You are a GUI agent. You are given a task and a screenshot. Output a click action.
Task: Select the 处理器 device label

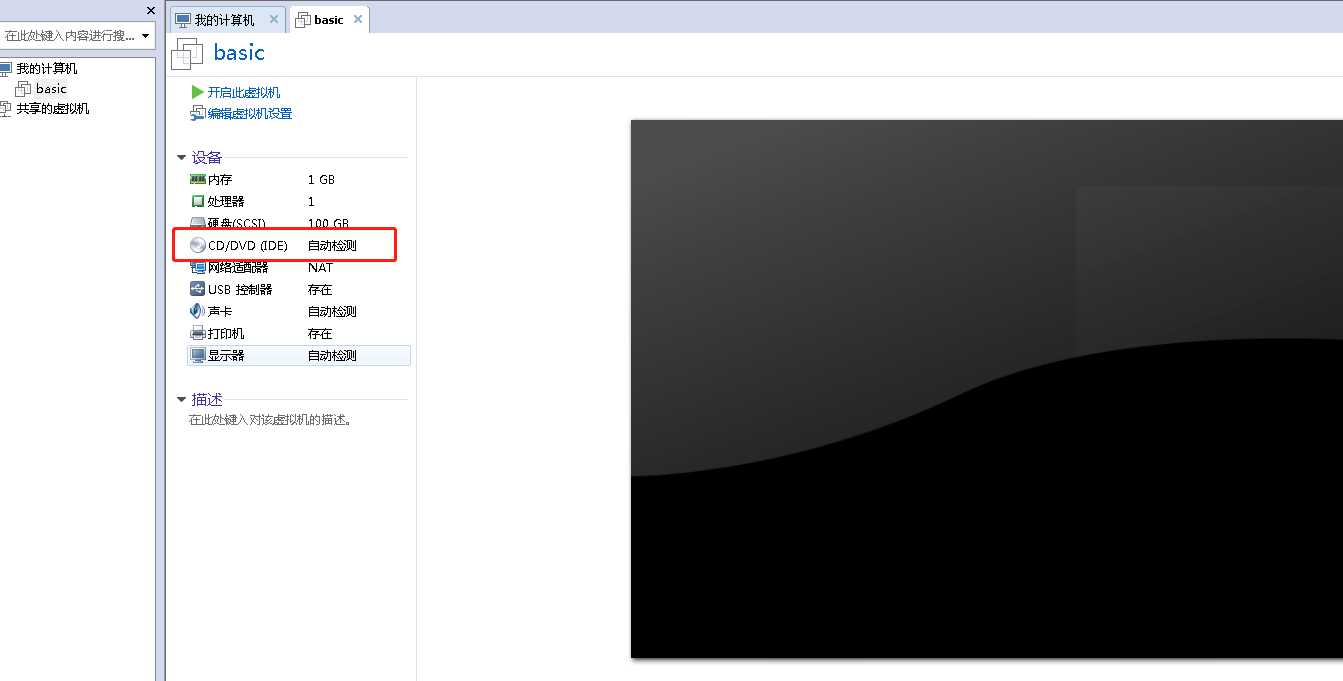(226, 201)
